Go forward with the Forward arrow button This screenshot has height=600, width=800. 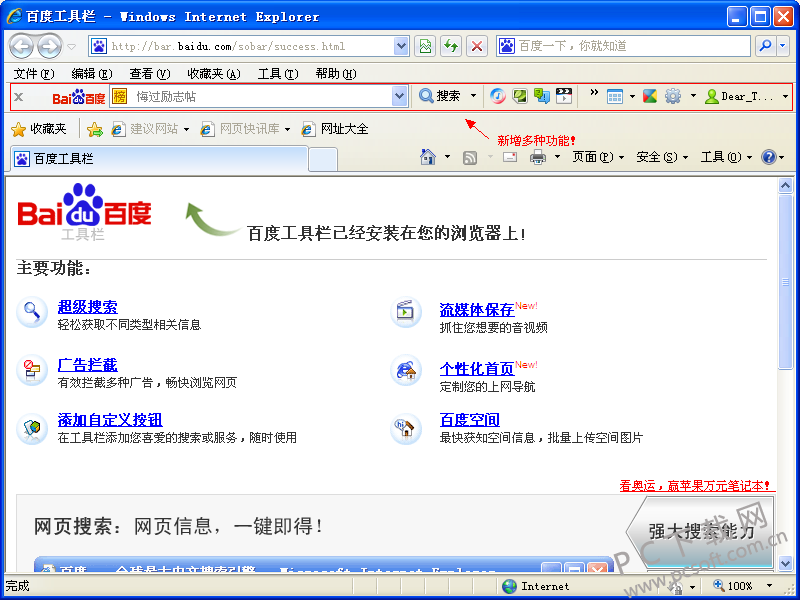49,47
